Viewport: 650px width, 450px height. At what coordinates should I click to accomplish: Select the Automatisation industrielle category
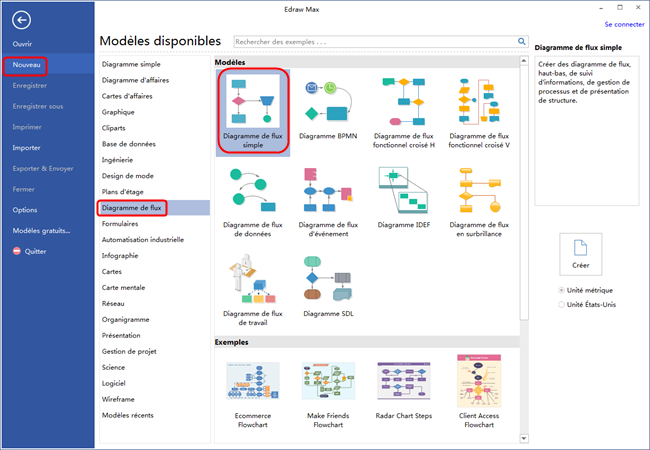(x=143, y=240)
